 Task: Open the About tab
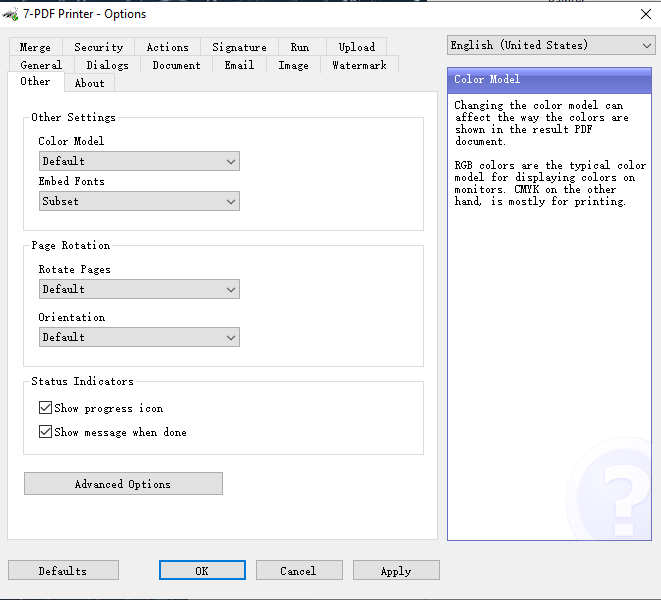[x=89, y=83]
